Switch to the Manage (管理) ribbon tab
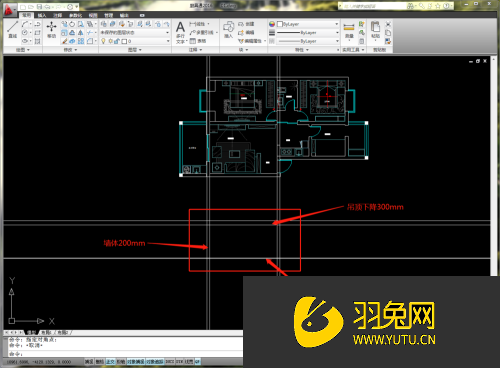This screenshot has height=368, width=500. point(108,15)
